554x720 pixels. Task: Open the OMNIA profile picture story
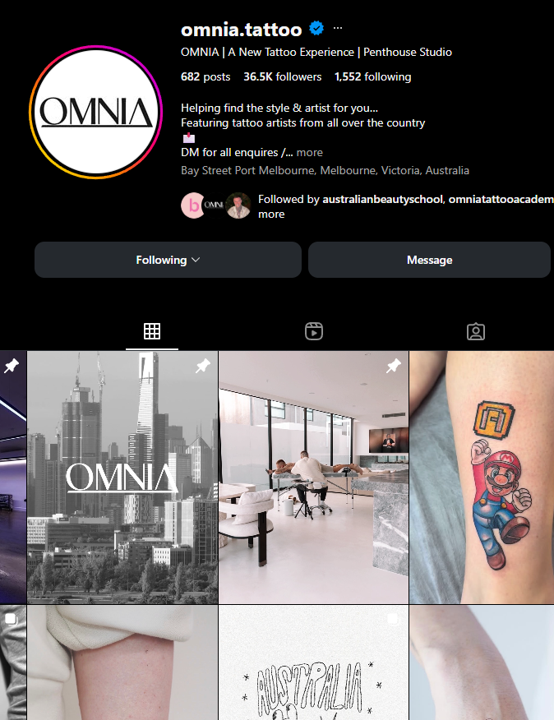click(x=96, y=112)
